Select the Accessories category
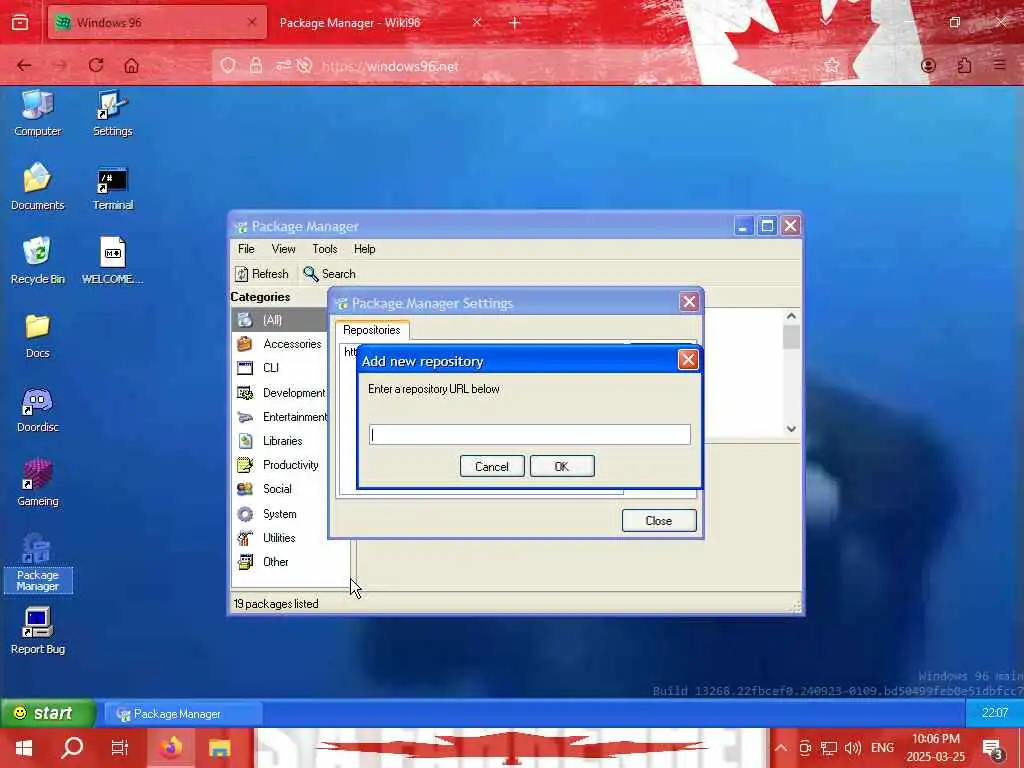 (280, 344)
